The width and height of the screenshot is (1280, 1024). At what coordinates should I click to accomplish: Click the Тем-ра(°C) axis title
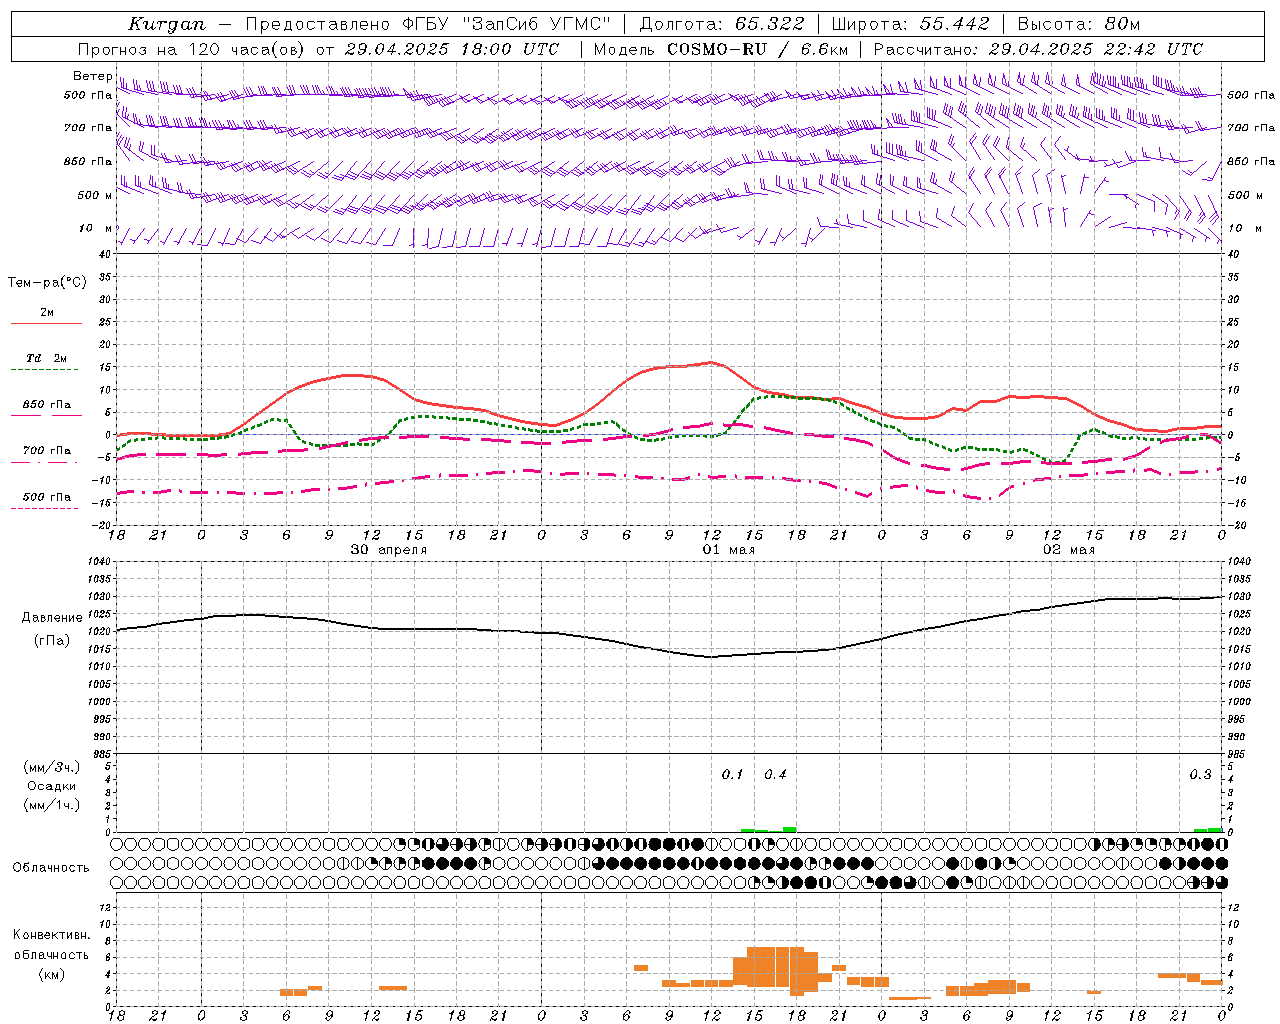pyautogui.click(x=47, y=283)
